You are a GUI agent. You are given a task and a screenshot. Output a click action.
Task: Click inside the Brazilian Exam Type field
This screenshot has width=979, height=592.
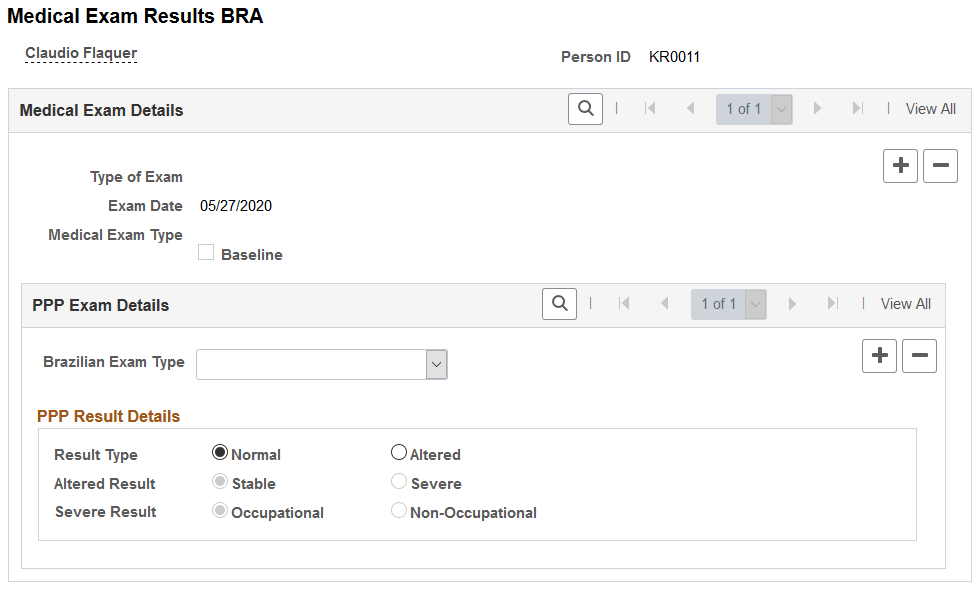(x=310, y=364)
